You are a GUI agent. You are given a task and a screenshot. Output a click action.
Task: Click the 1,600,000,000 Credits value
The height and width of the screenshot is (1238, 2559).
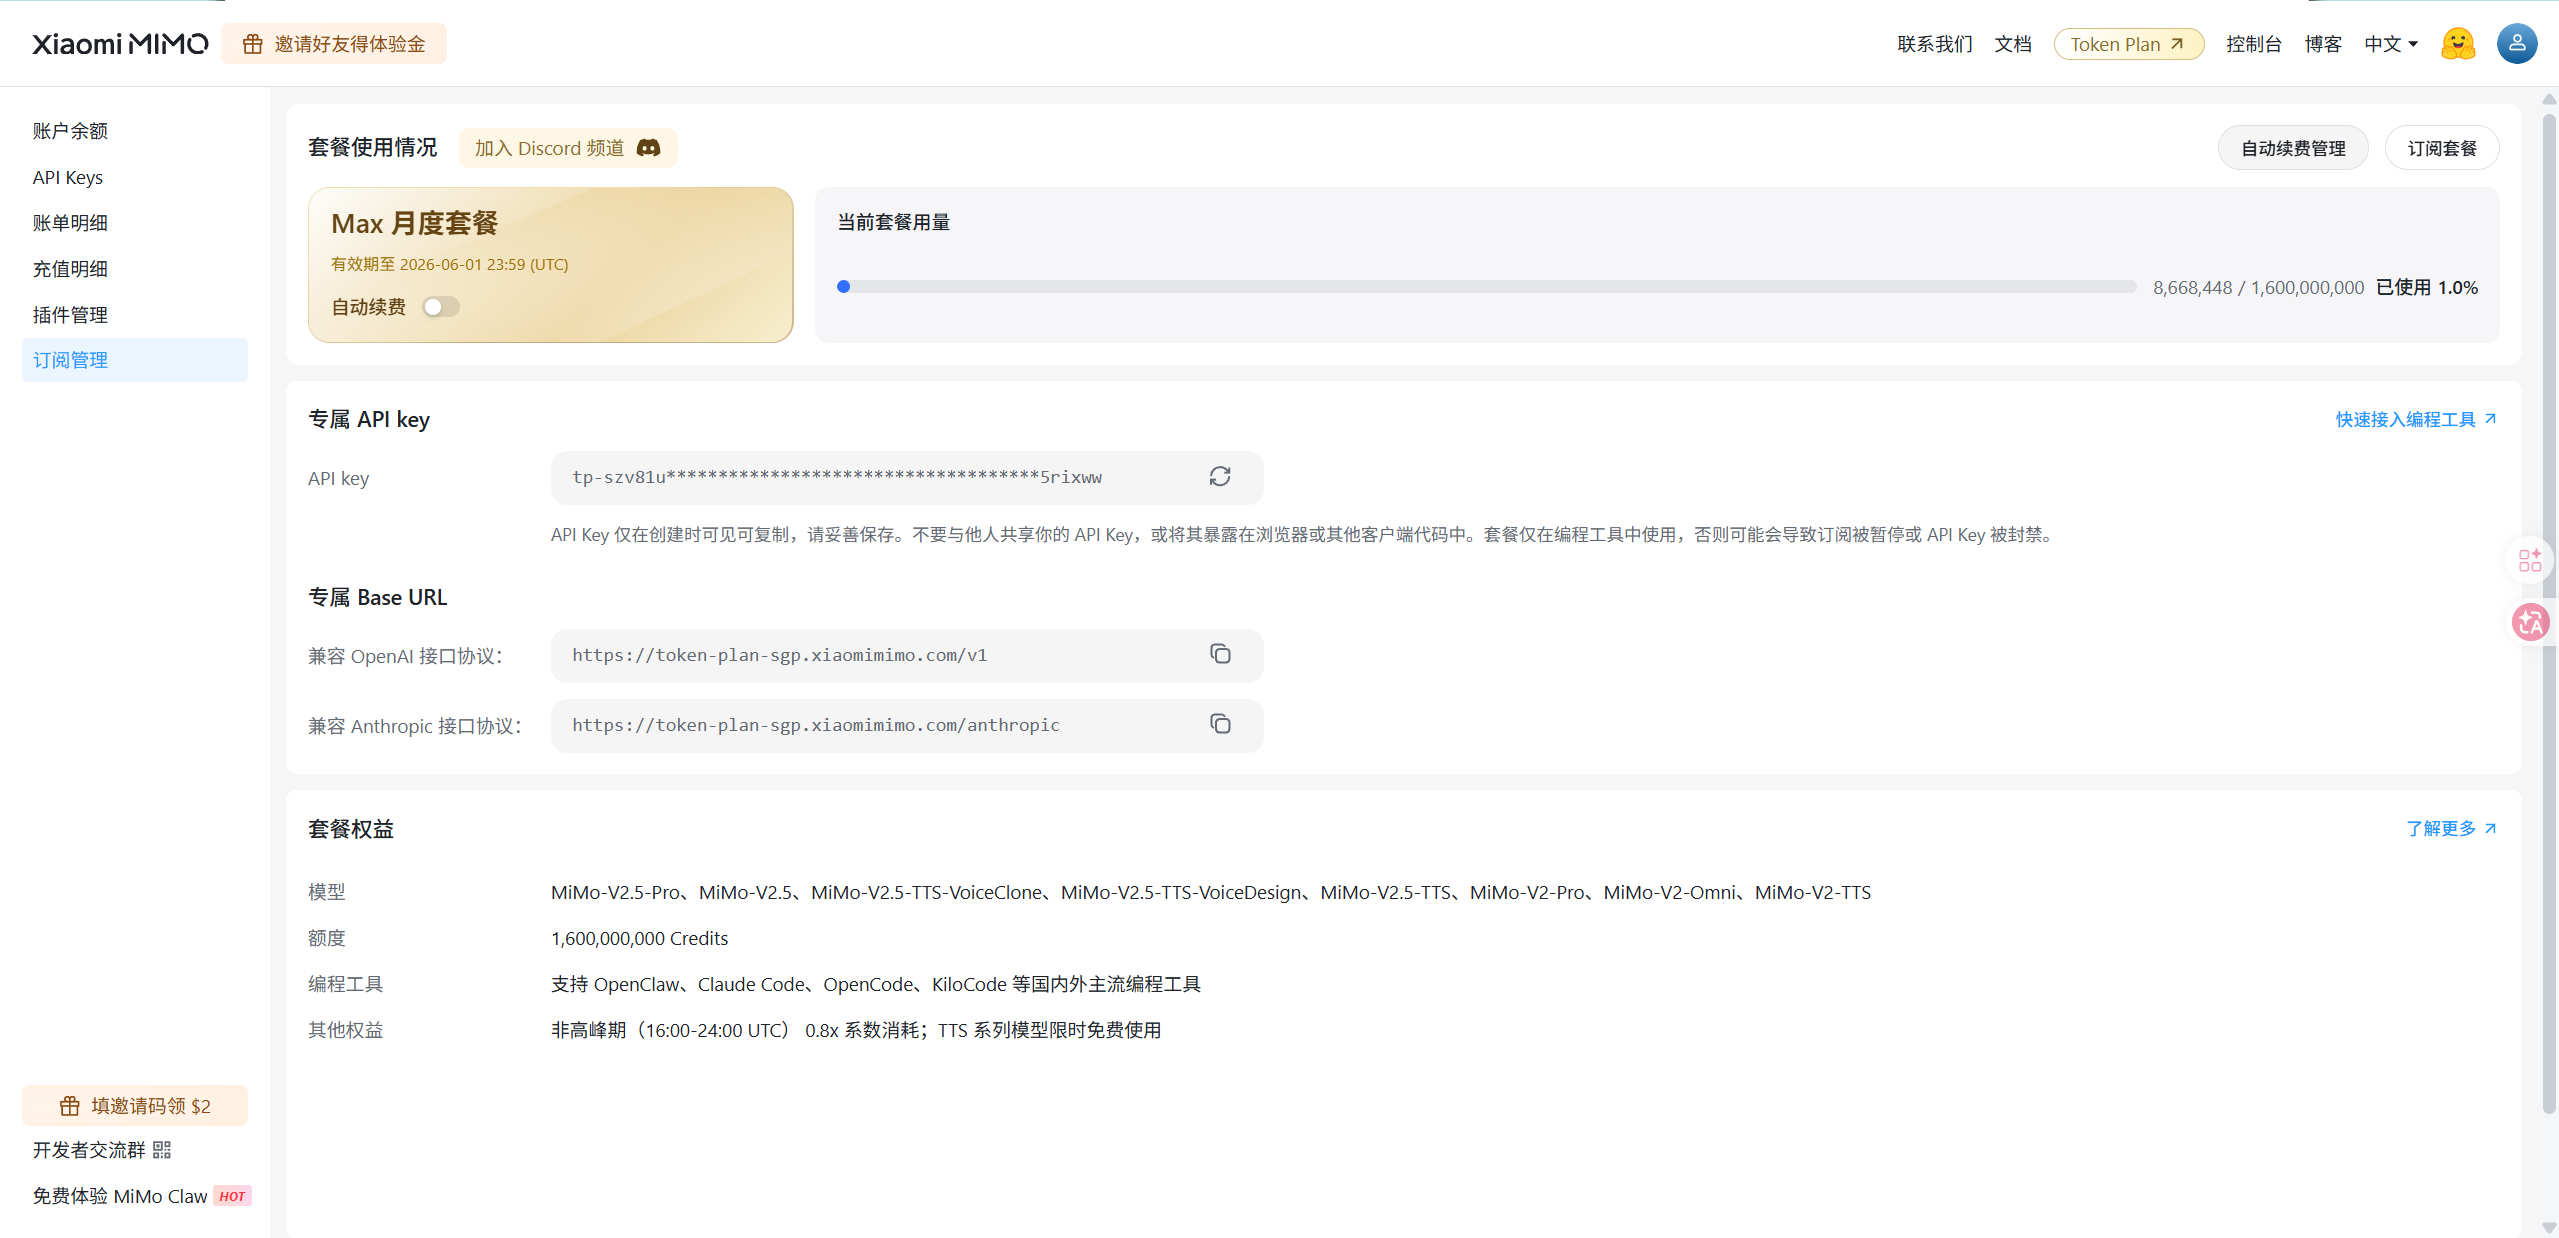[640, 938]
